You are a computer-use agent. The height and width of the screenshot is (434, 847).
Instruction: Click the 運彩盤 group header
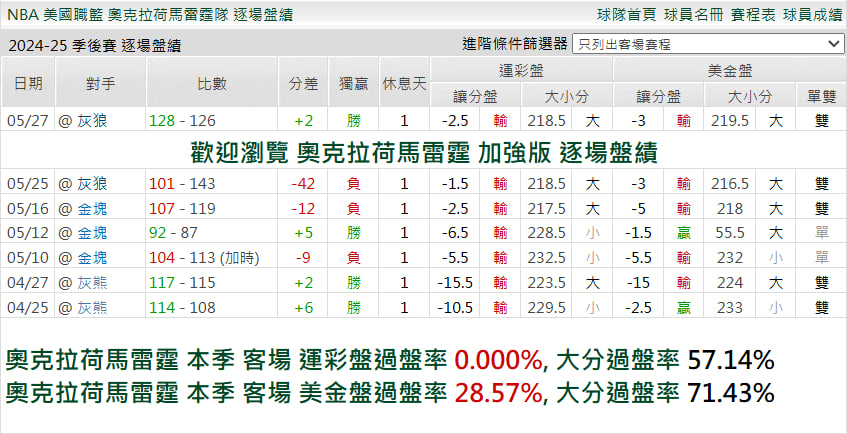[521, 70]
